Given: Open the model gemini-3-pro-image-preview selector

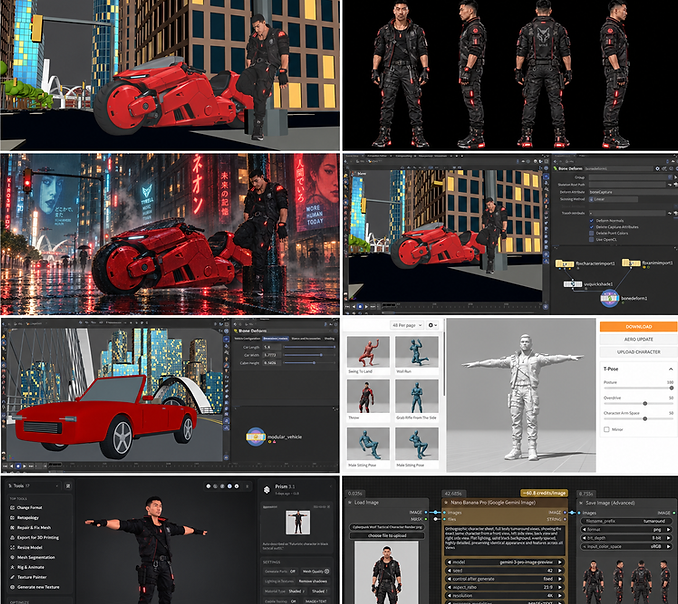Looking at the screenshot, I should (x=505, y=562).
